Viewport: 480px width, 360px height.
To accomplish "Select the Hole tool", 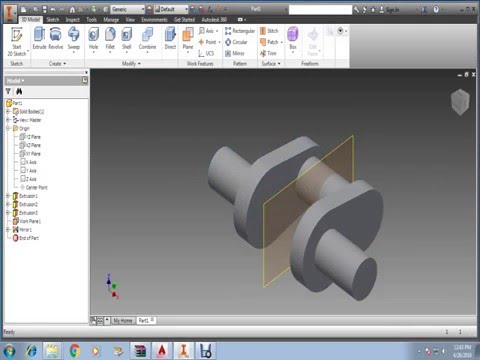I will 94,39.
